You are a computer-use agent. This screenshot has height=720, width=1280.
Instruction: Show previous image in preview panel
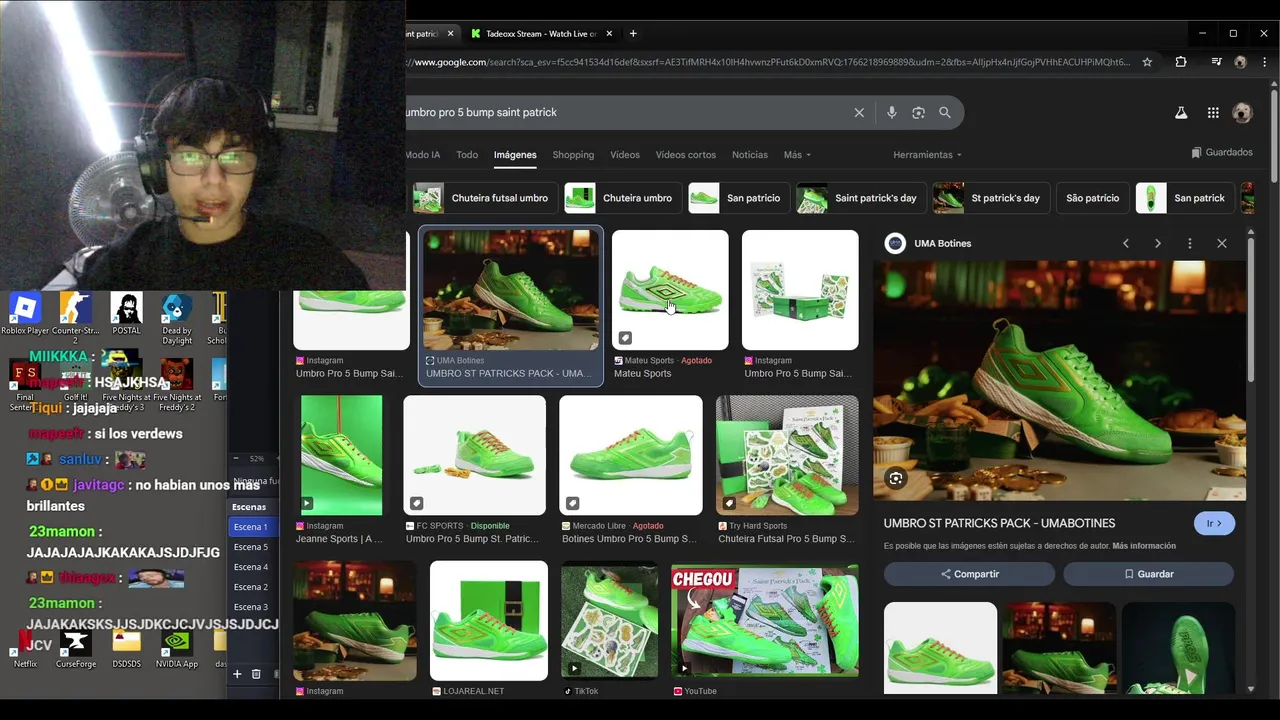(x=1126, y=244)
